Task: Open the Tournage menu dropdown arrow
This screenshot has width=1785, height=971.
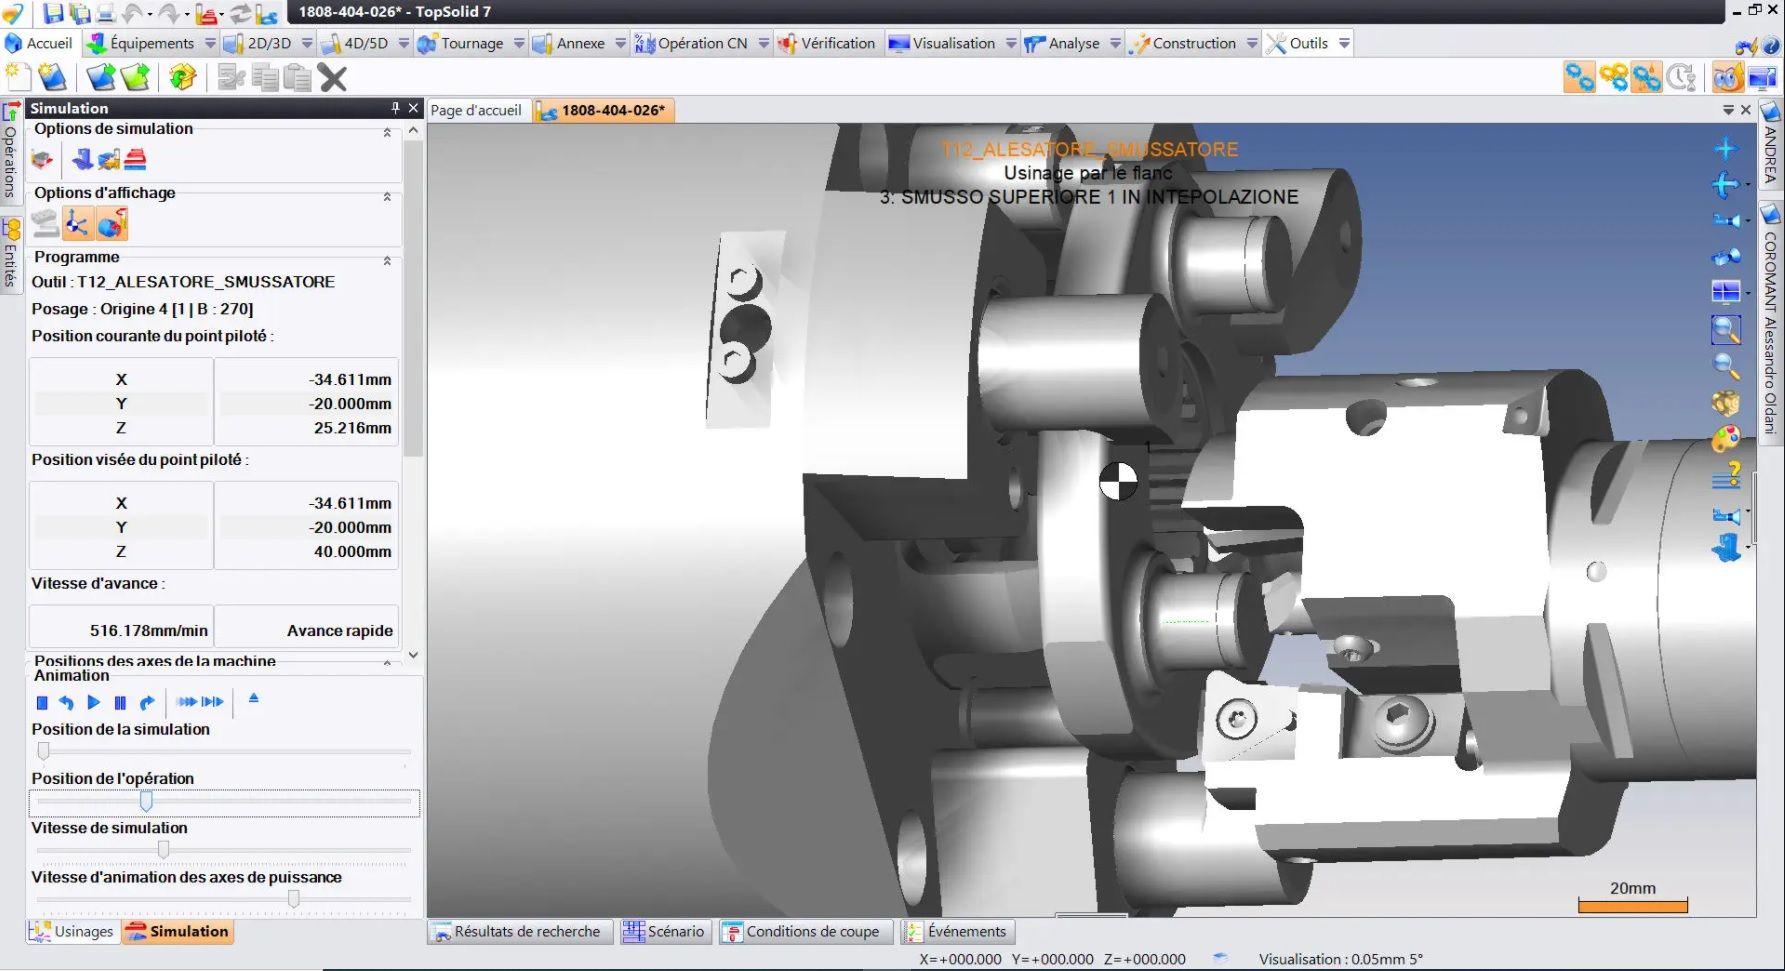Action: pyautogui.click(x=519, y=43)
